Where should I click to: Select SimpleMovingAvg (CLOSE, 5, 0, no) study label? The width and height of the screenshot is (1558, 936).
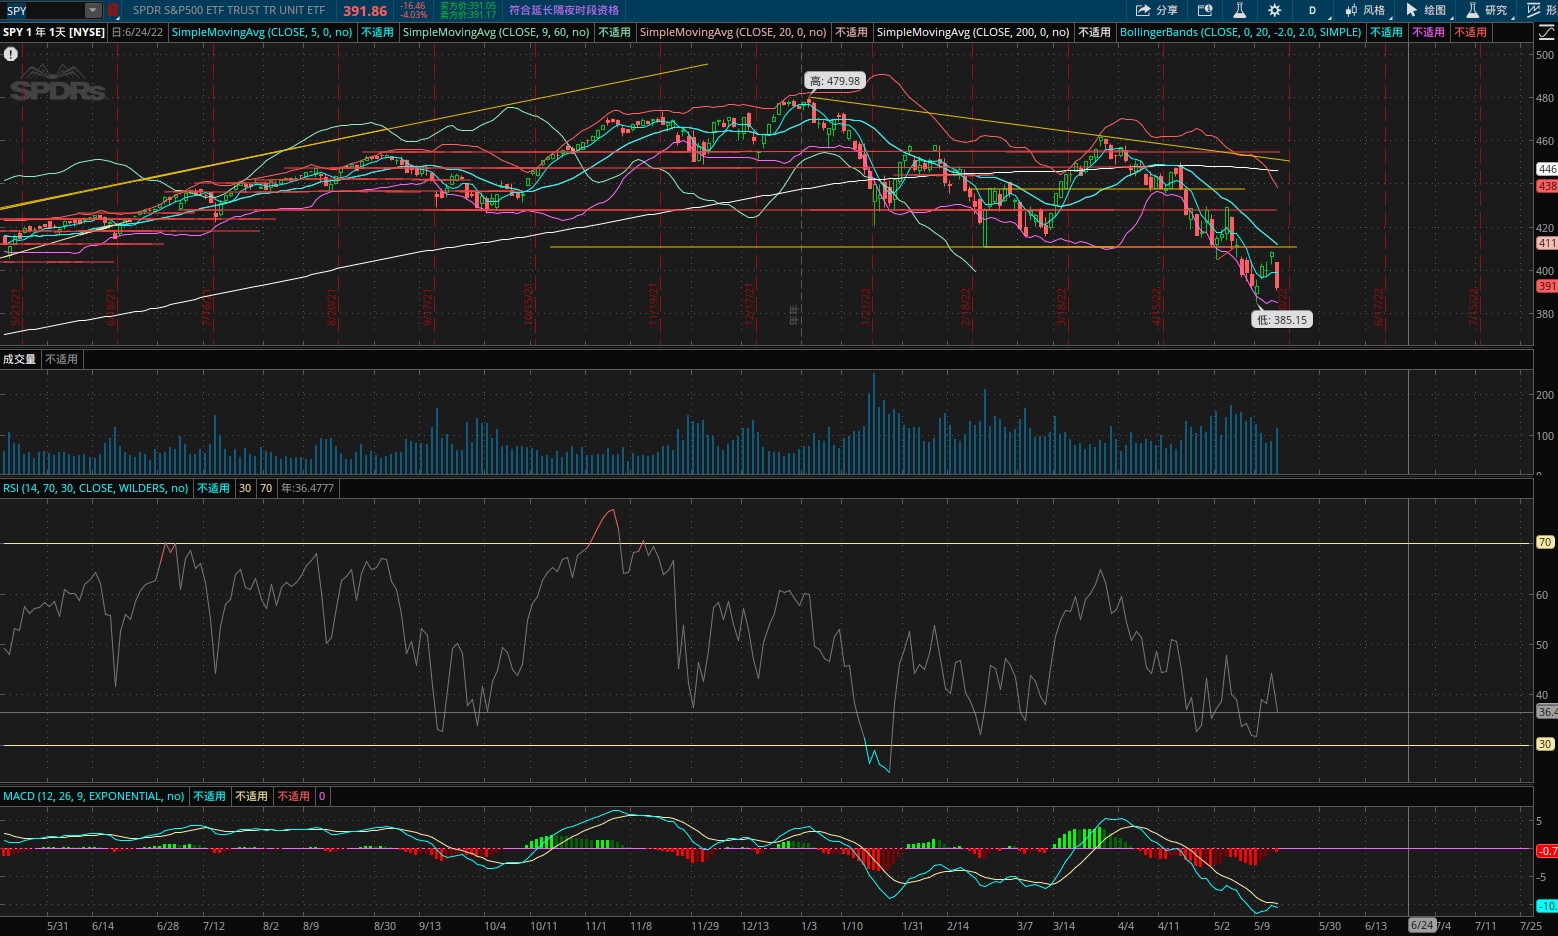[262, 32]
